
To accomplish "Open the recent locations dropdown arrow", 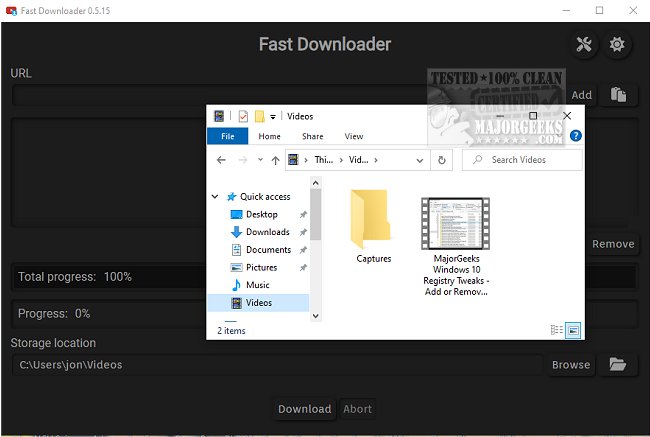I will coord(260,159).
